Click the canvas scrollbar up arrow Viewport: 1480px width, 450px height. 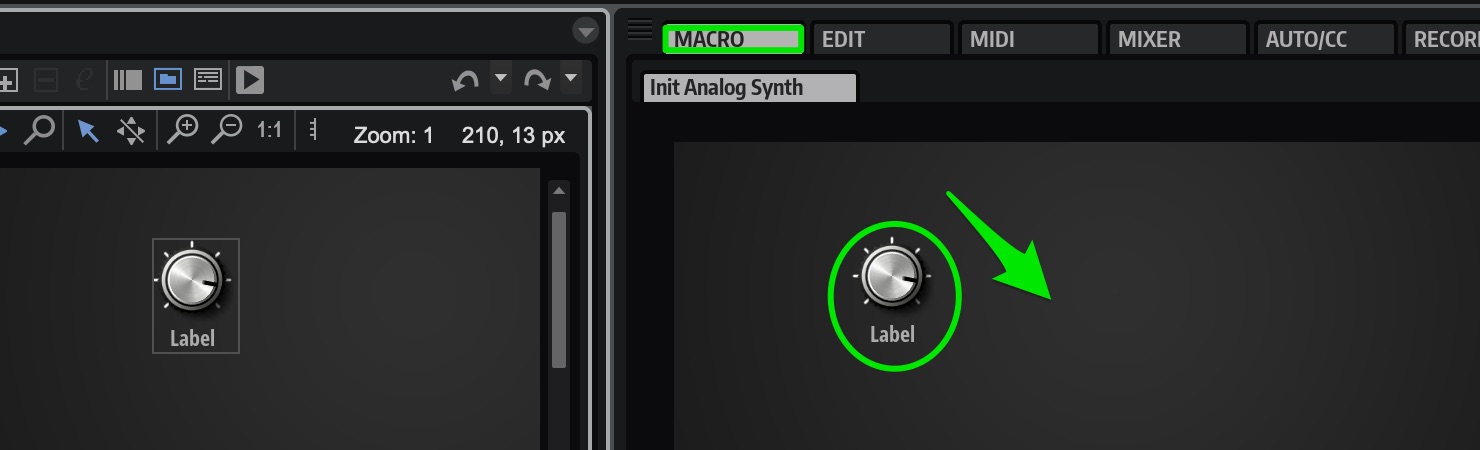pos(559,190)
